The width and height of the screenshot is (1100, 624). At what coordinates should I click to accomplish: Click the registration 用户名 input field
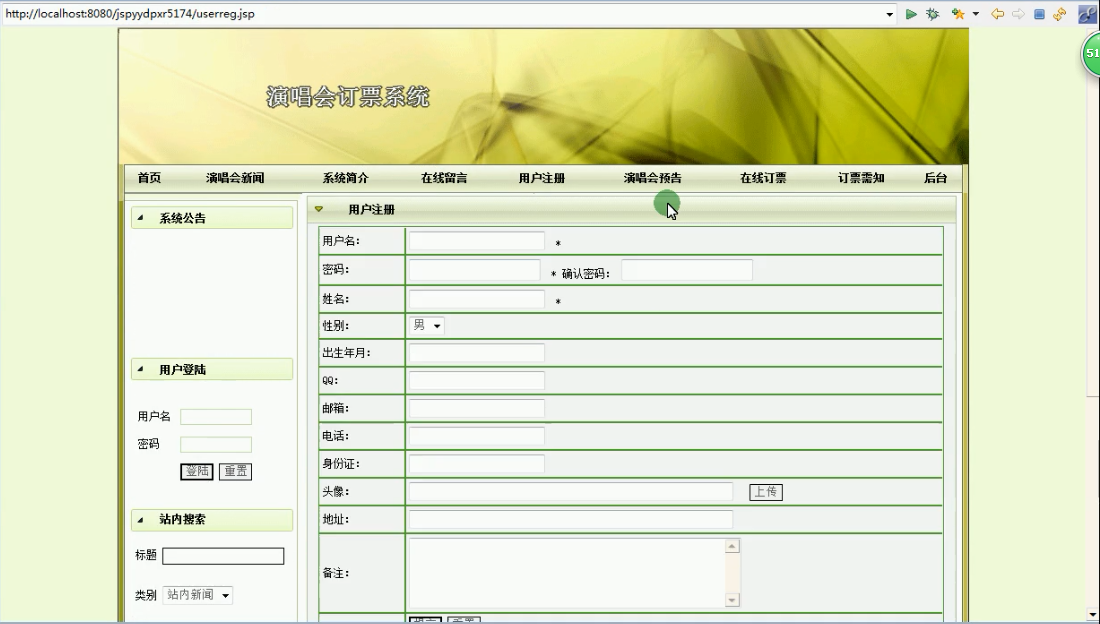pyautogui.click(x=476, y=241)
